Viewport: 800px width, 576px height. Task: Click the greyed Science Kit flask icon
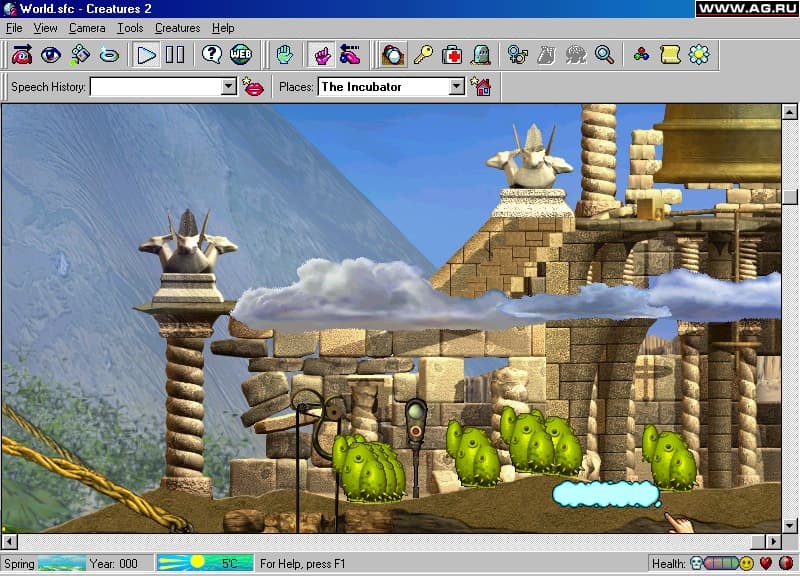pos(546,55)
